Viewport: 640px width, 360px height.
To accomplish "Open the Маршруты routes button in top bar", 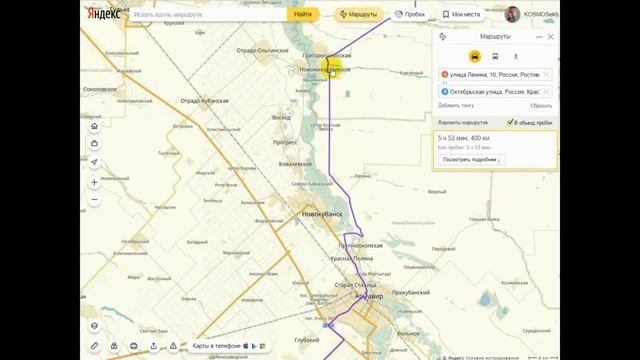I will (x=359, y=14).
